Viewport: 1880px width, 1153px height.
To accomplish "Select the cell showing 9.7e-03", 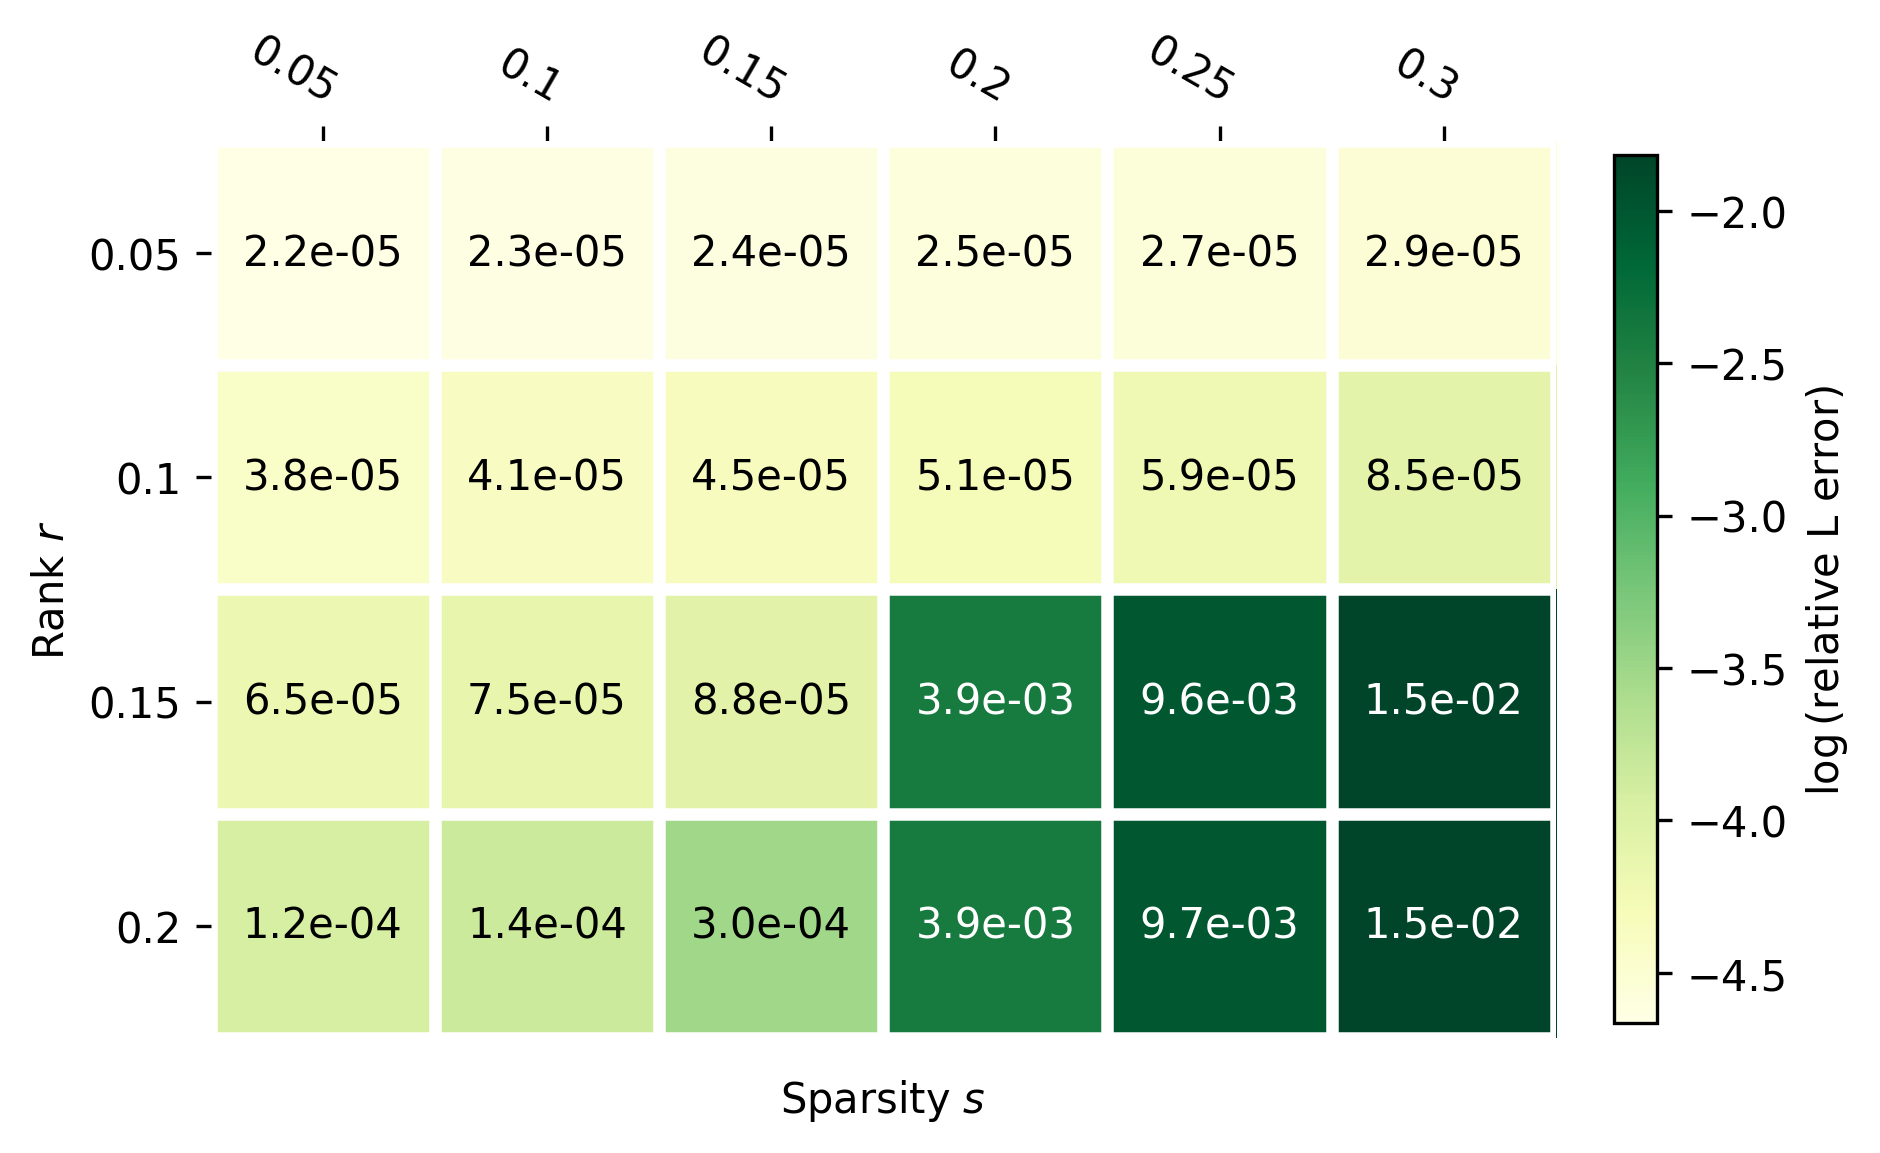I will pyautogui.click(x=1219, y=925).
